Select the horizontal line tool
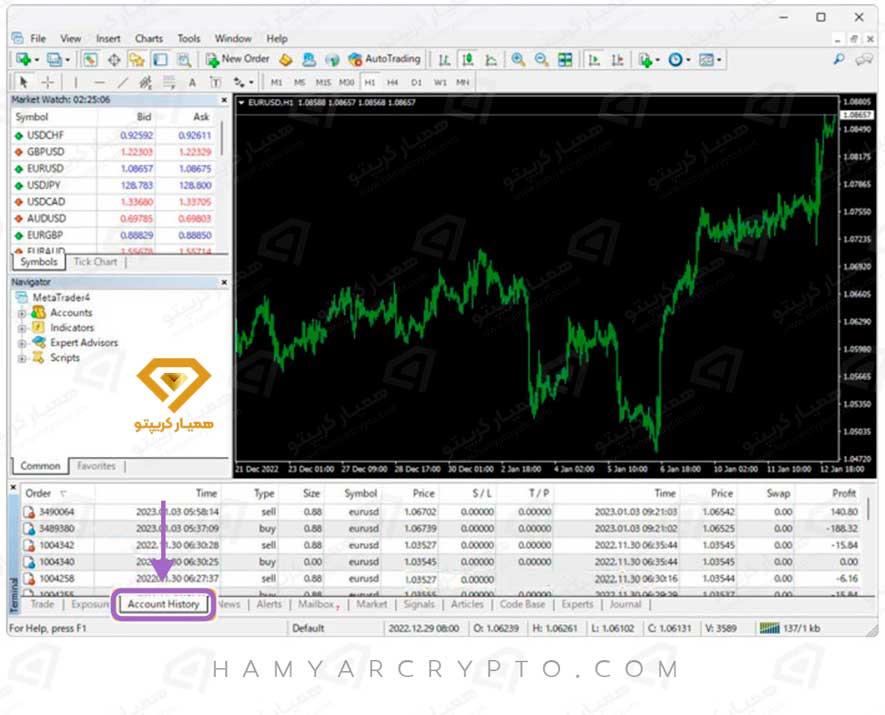The width and height of the screenshot is (885, 715). coord(99,82)
